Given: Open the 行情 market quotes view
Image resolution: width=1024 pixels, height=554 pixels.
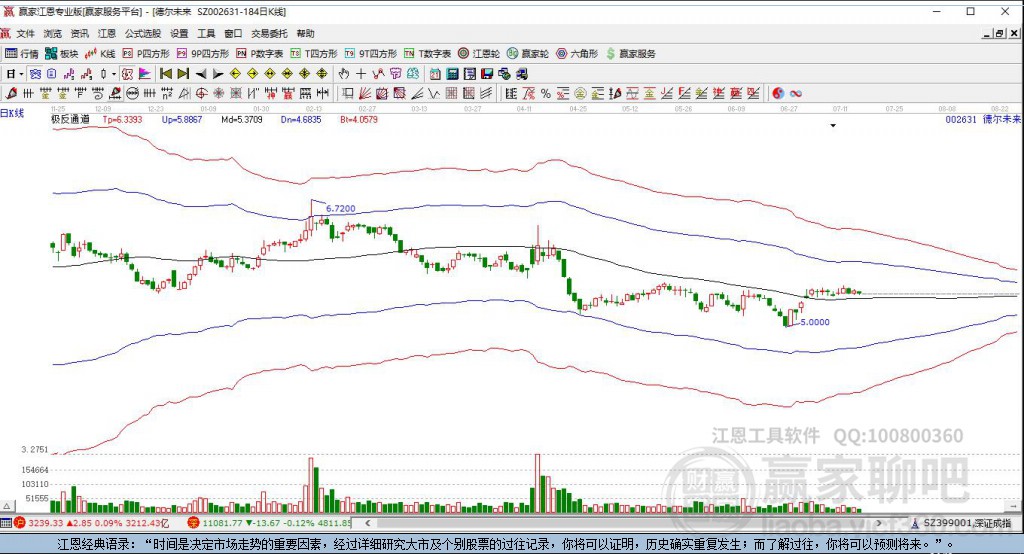Looking at the screenshot, I should pos(21,53).
